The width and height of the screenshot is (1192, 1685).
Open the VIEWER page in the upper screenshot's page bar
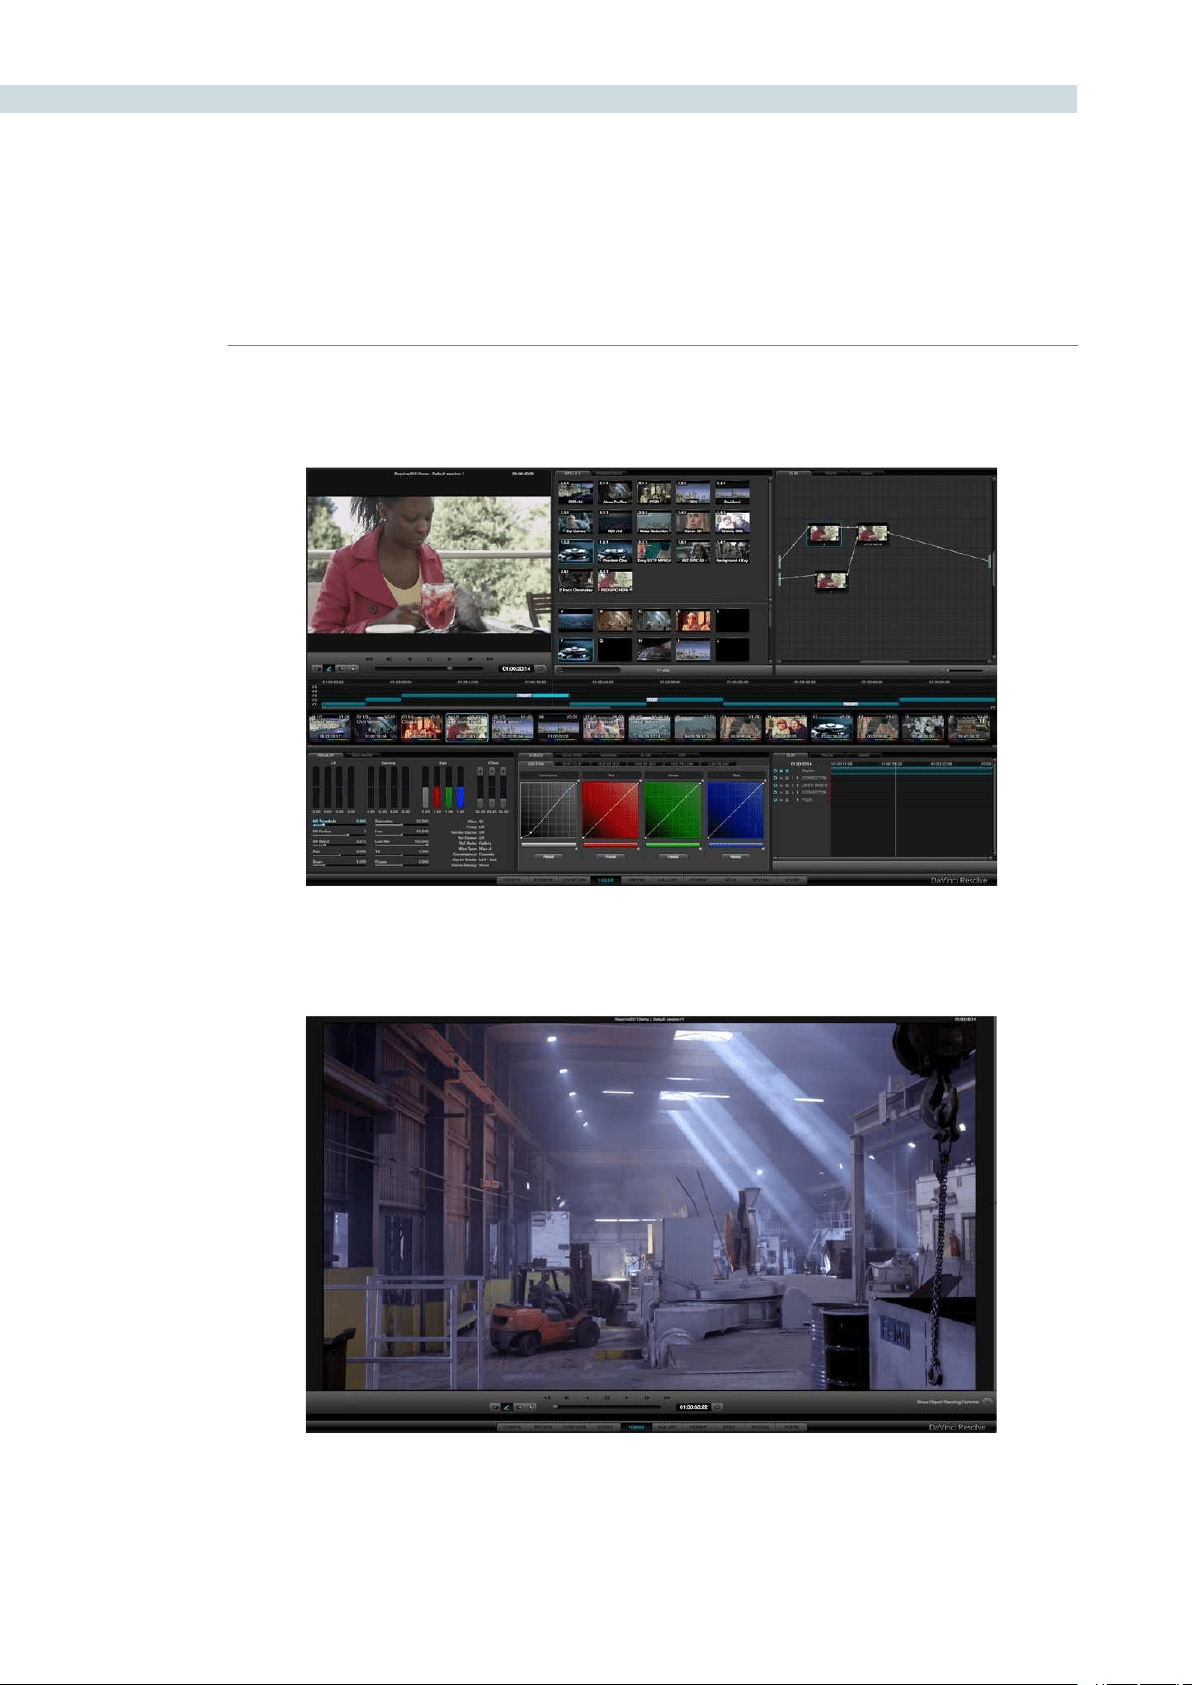pyautogui.click(x=636, y=880)
